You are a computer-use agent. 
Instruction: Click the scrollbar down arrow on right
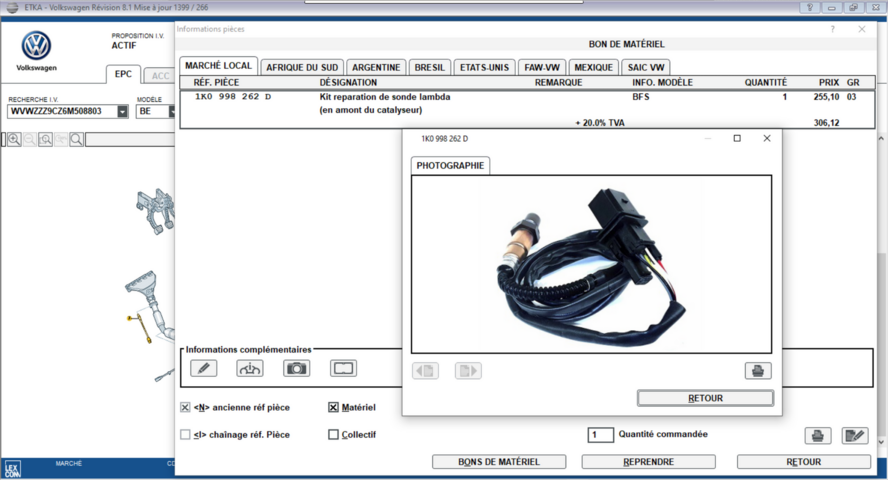881,442
